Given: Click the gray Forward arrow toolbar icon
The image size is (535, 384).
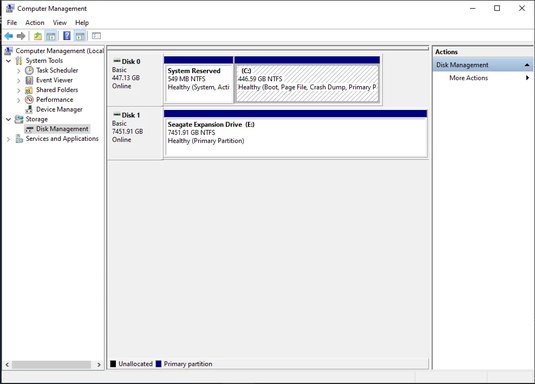Looking at the screenshot, I should [x=21, y=35].
